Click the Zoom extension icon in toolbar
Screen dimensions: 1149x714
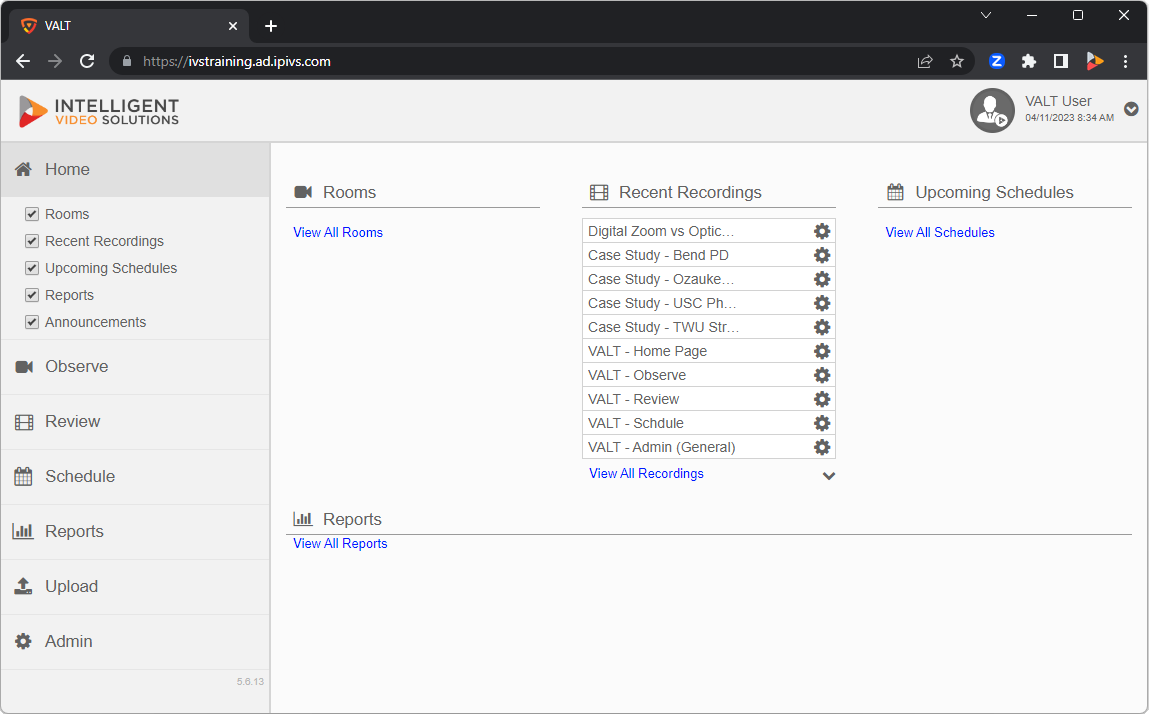[x=997, y=62]
